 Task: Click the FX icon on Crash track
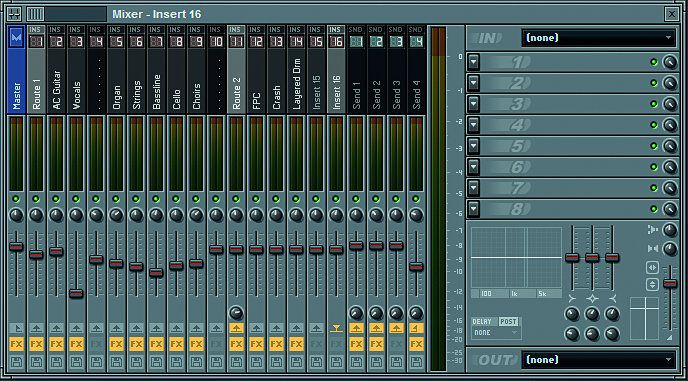click(276, 344)
